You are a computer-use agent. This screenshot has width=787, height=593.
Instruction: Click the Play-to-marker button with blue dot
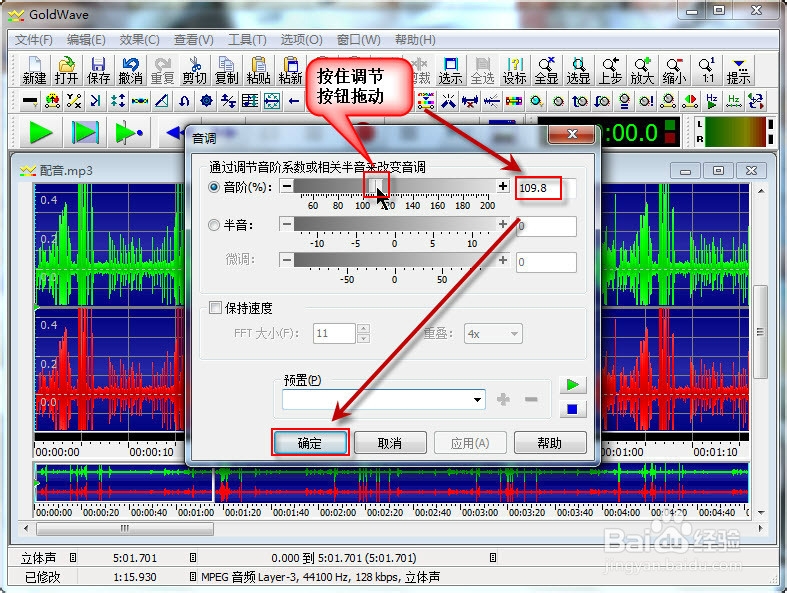click(x=129, y=133)
